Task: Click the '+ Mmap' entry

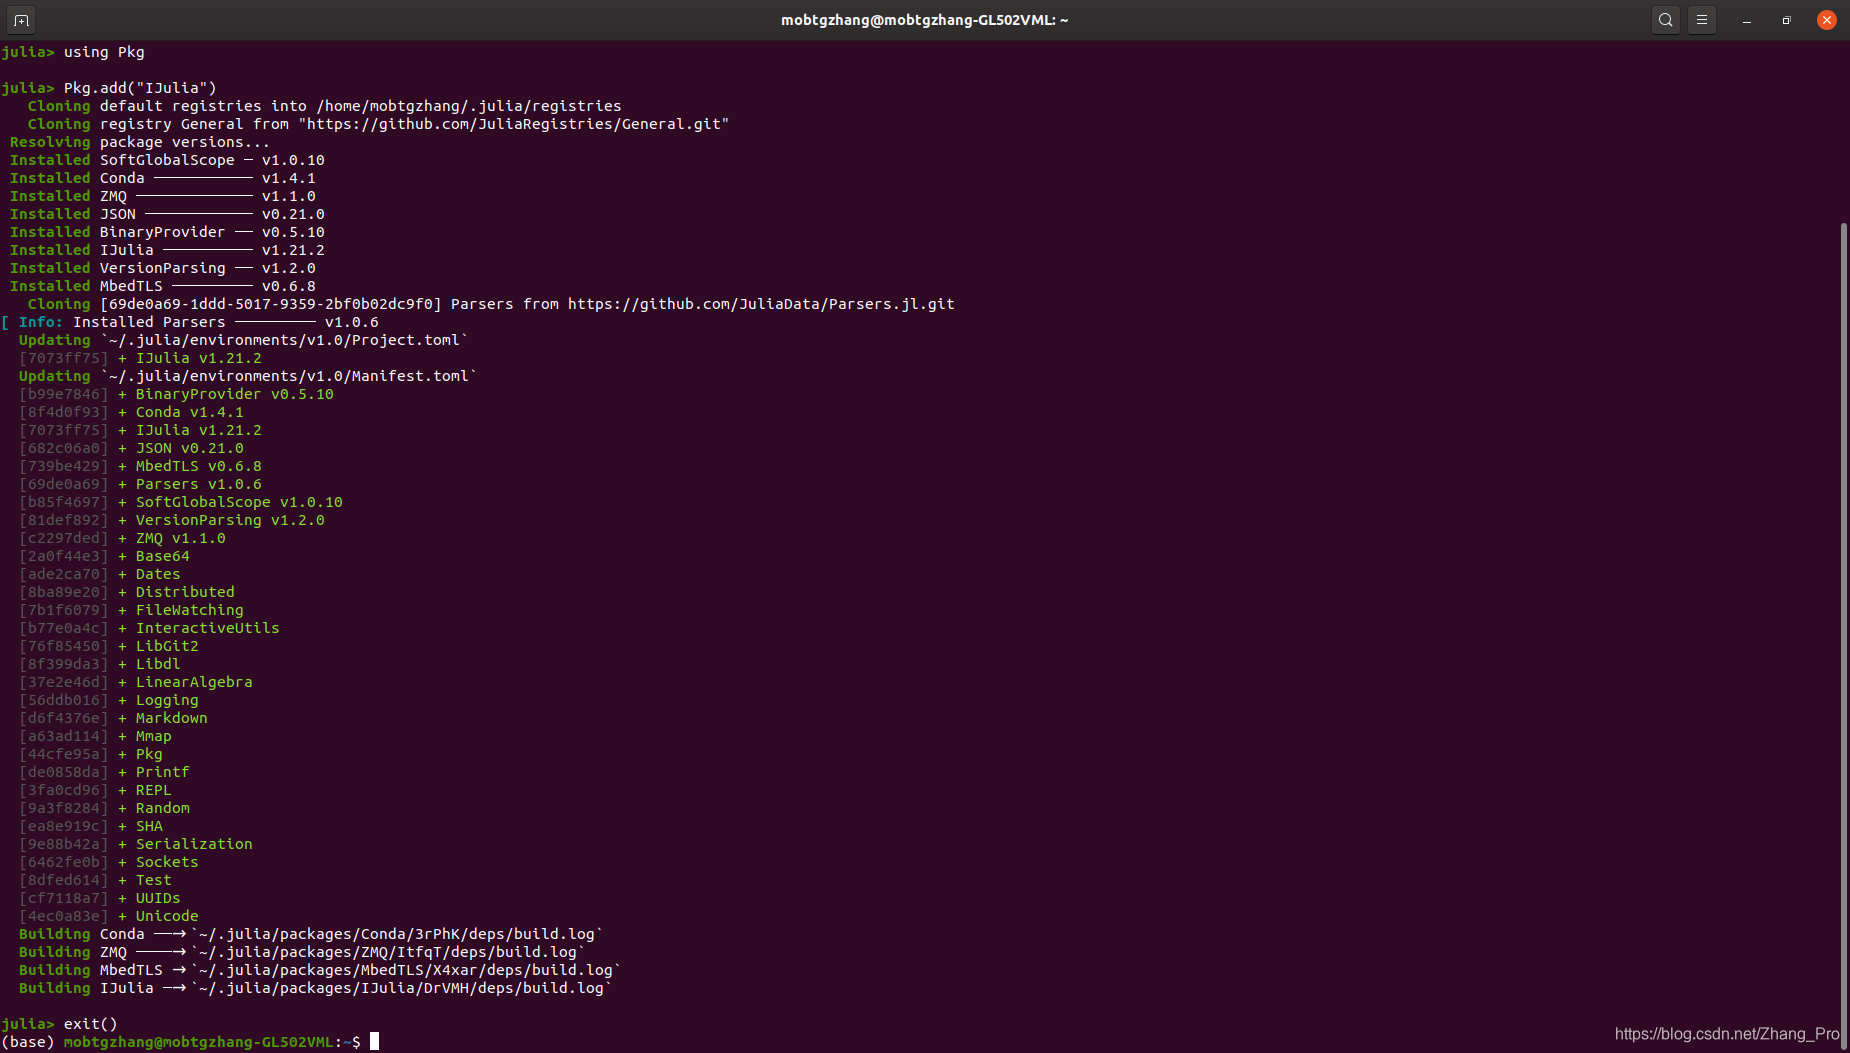Action: (x=145, y=736)
